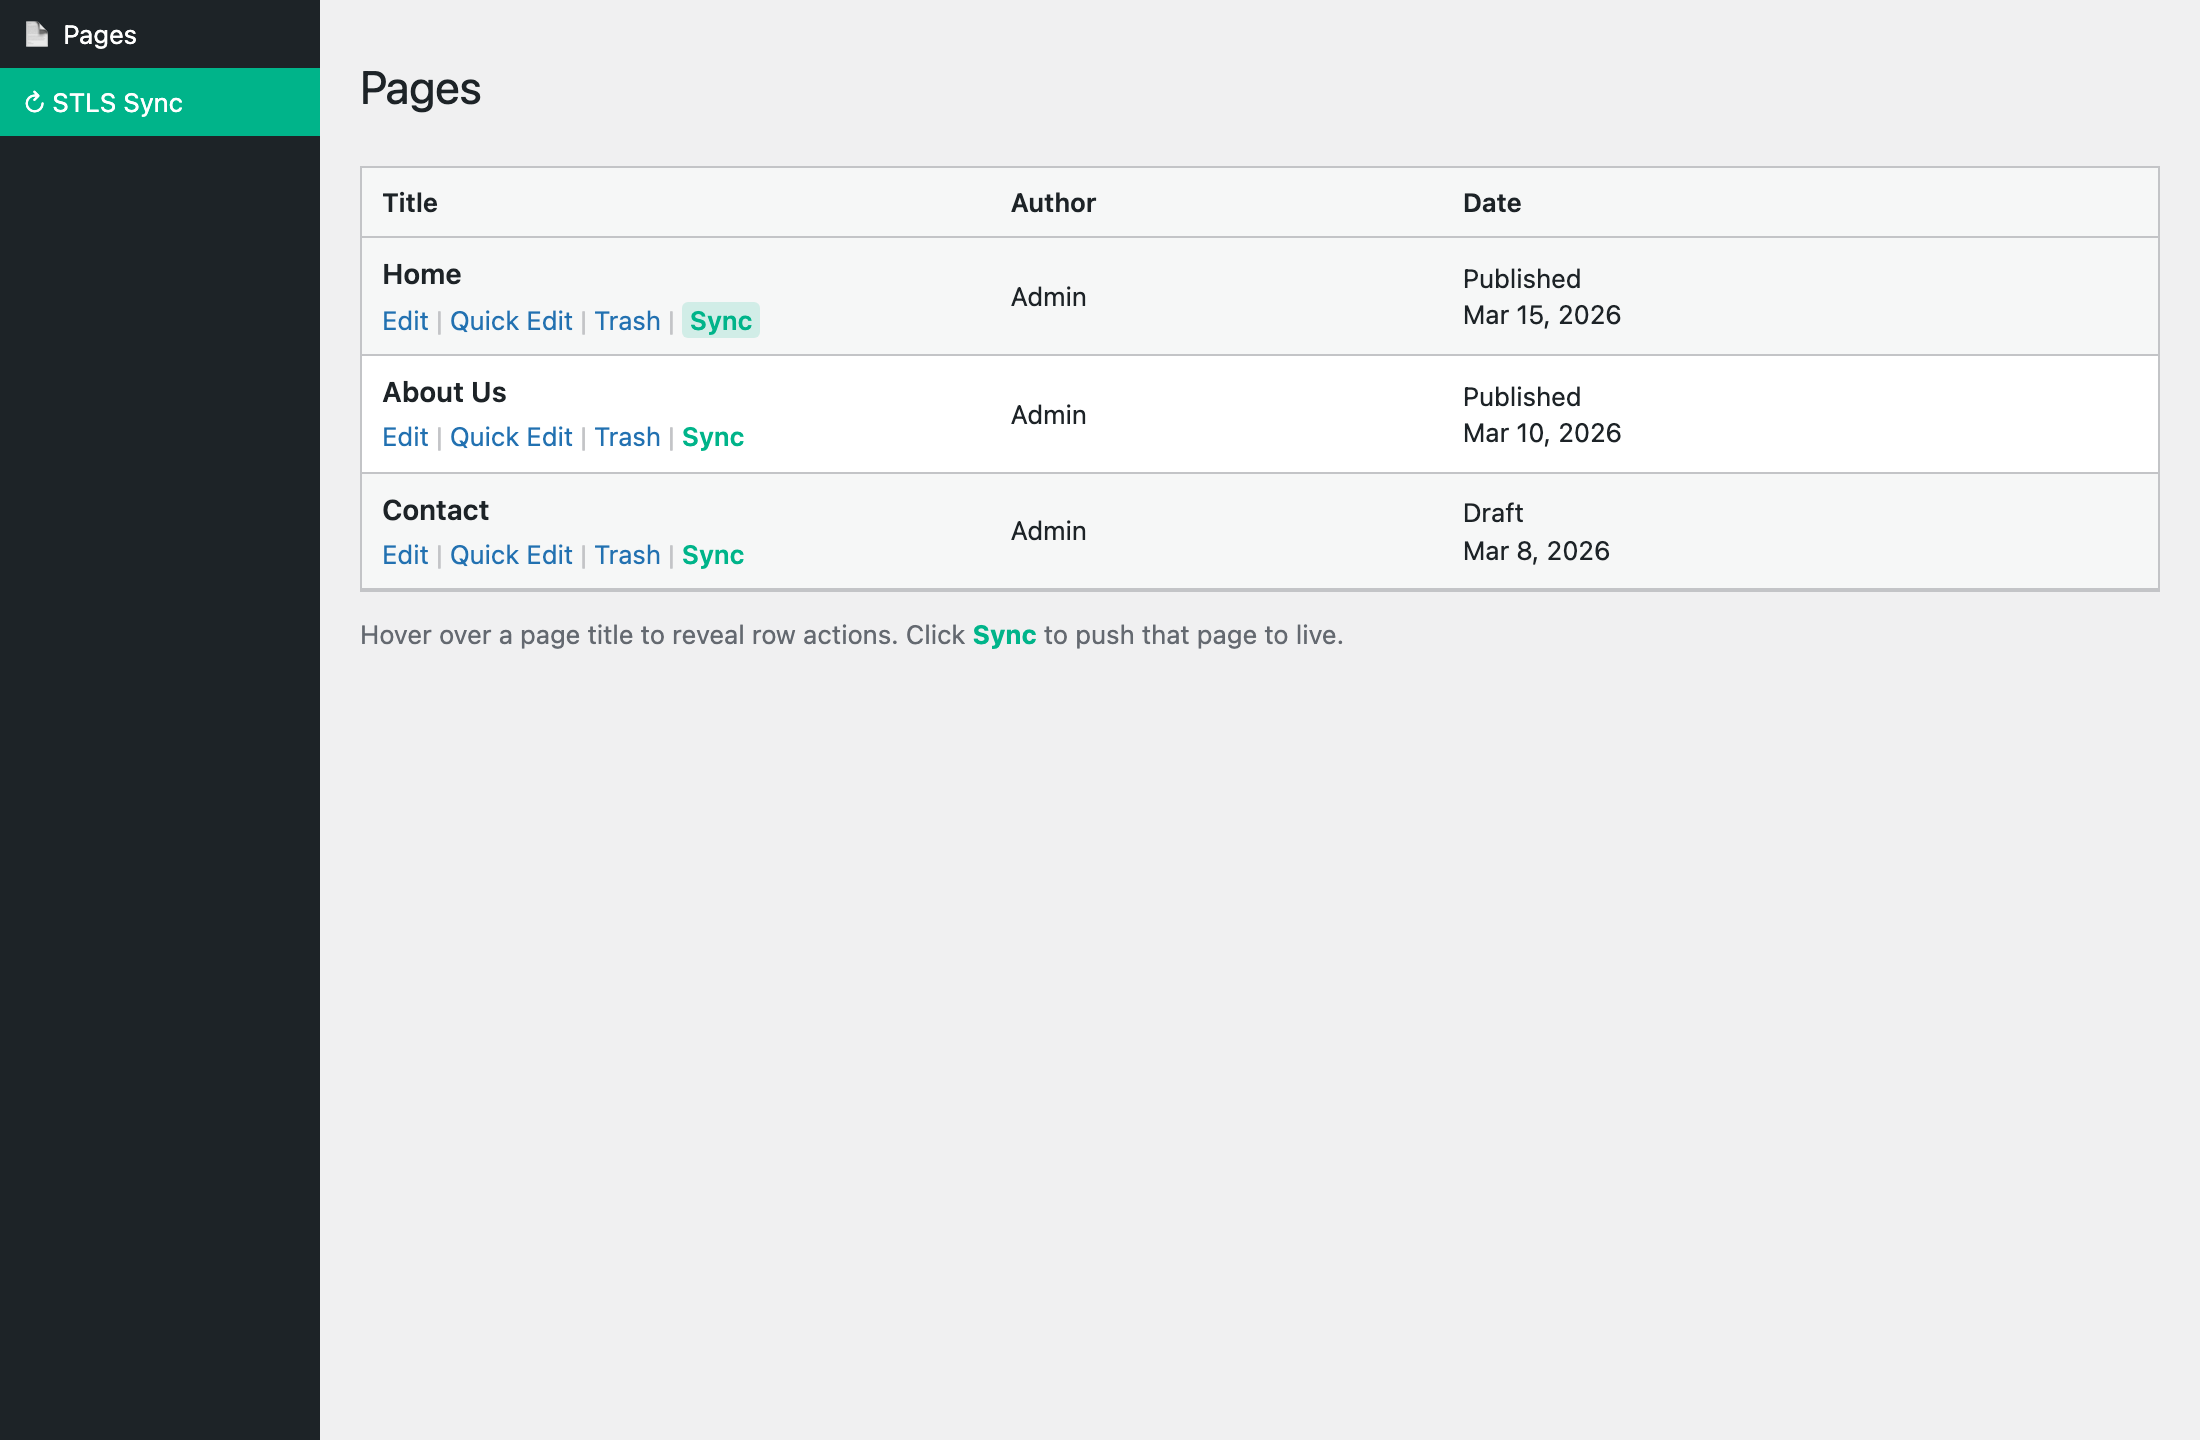Click the Sync word in helper text
This screenshot has width=2200, height=1440.
click(1004, 635)
